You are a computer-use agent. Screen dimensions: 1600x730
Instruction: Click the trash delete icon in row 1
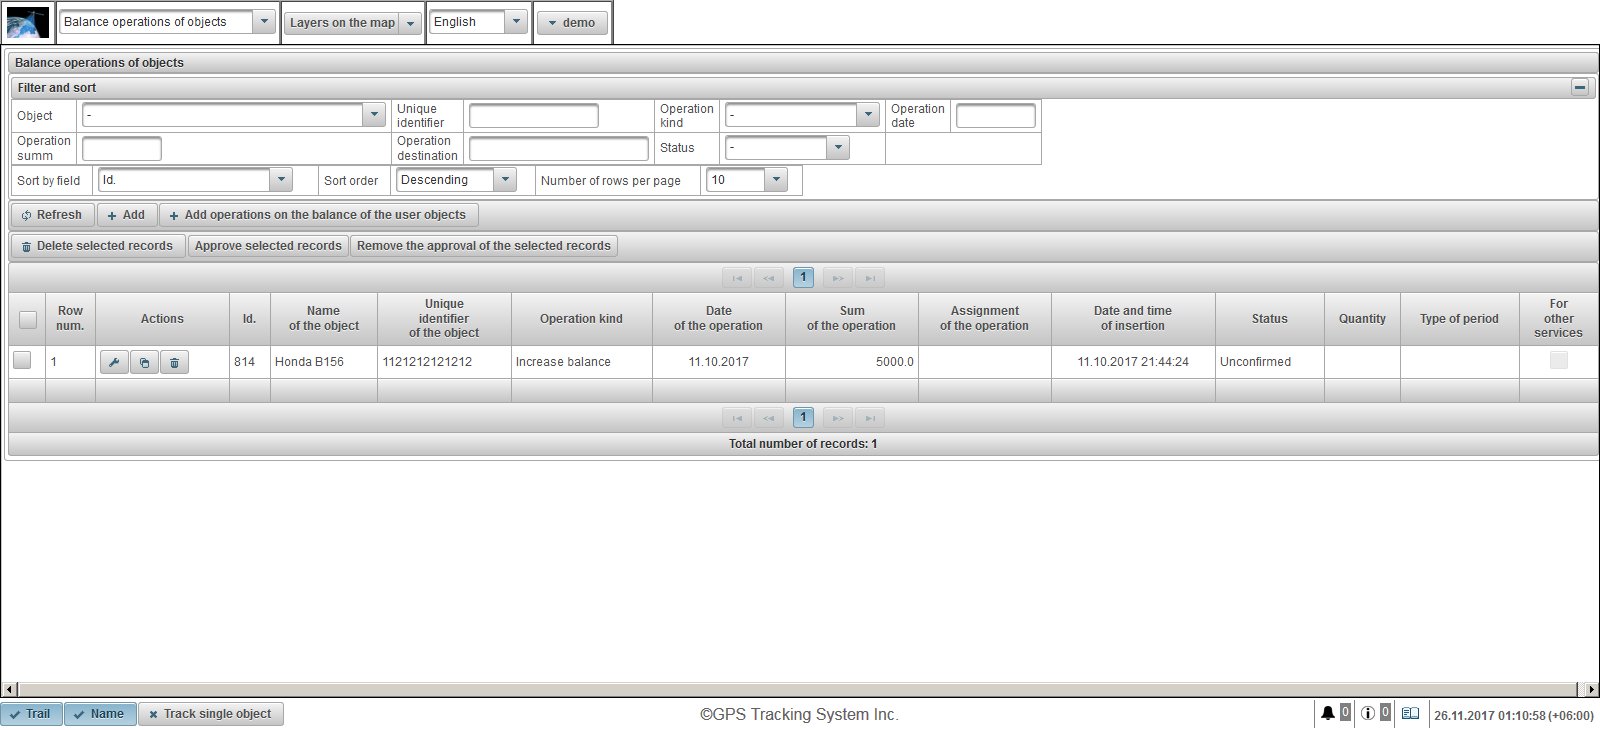pyautogui.click(x=174, y=362)
